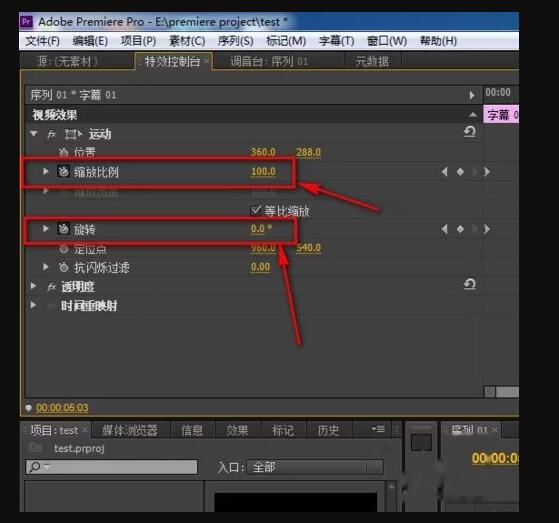559x523 pixels.
Task: Open the 元数据 tab
Action: pyautogui.click(x=372, y=62)
